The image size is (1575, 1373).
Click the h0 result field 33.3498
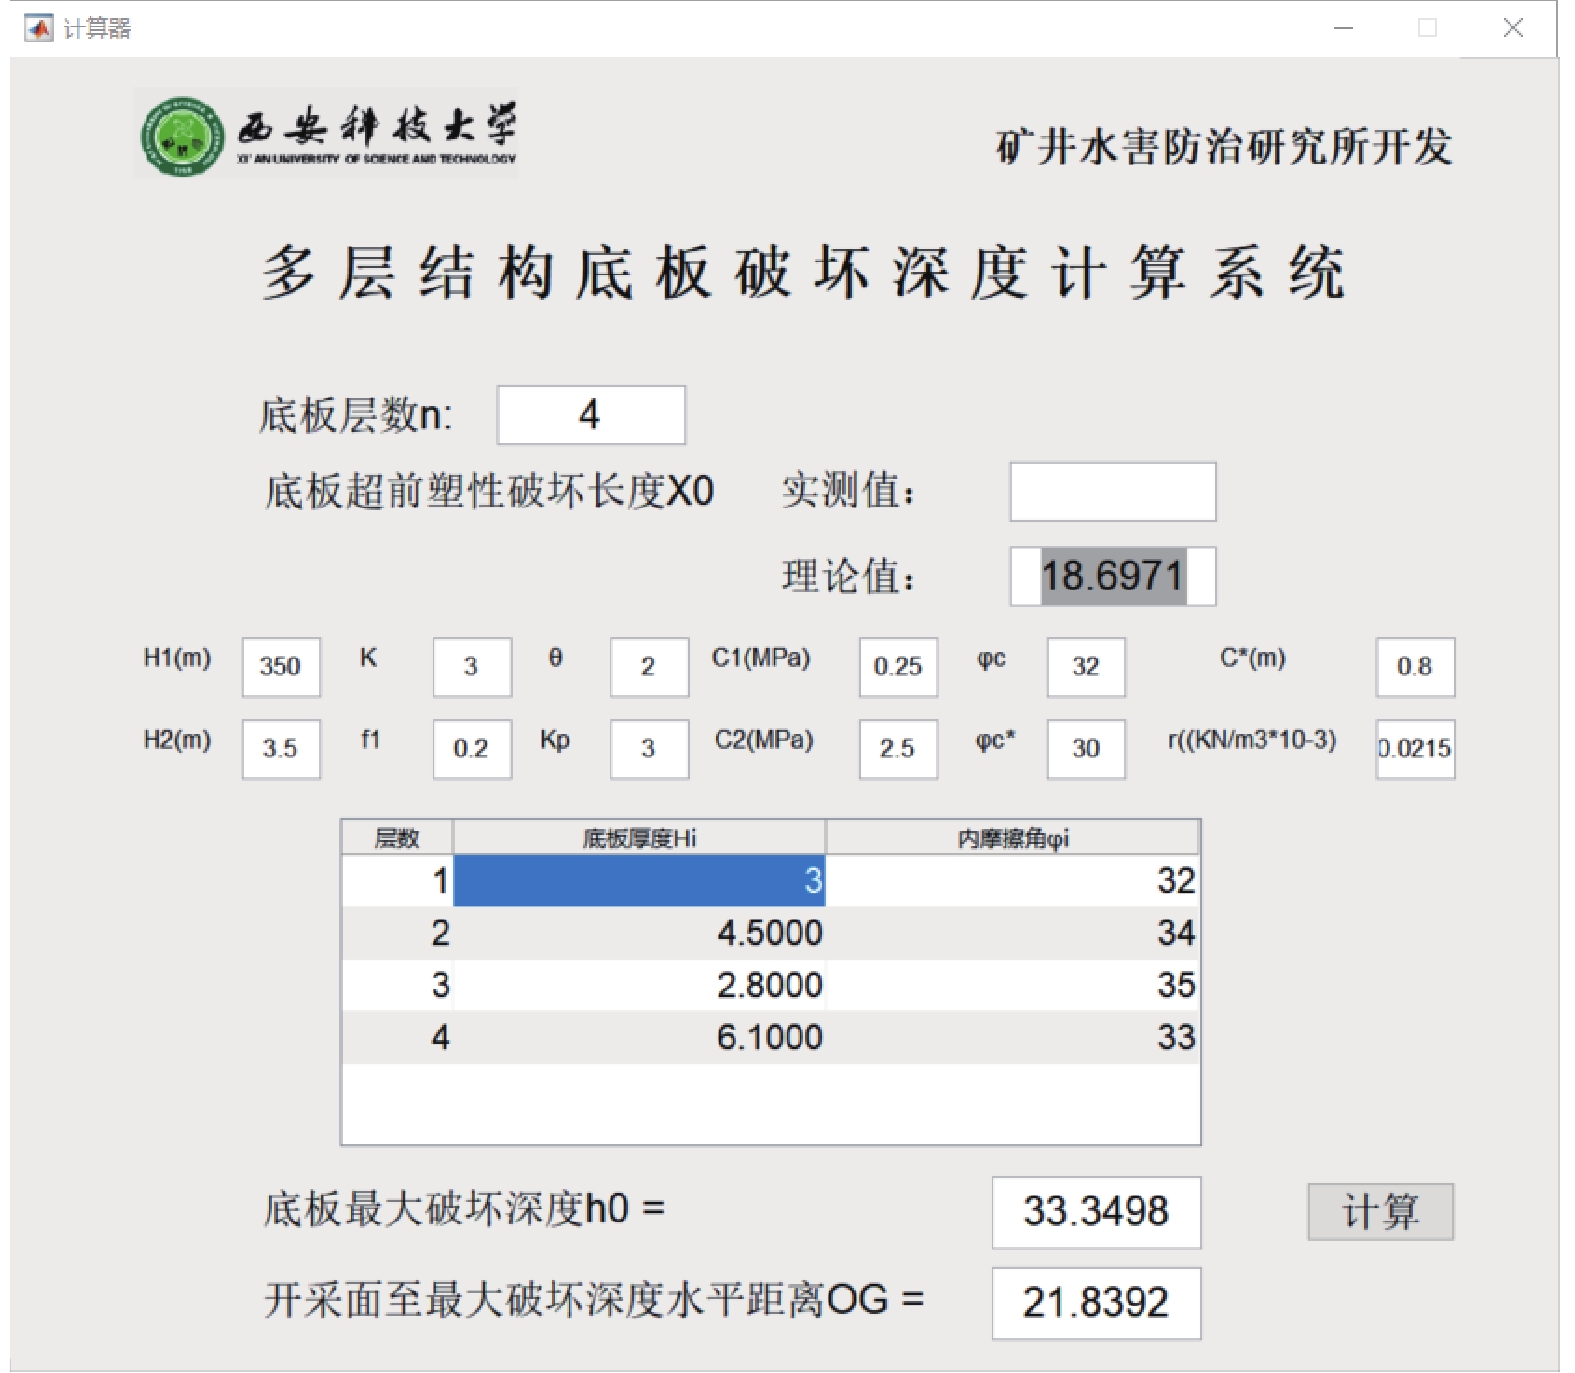click(x=1096, y=1212)
